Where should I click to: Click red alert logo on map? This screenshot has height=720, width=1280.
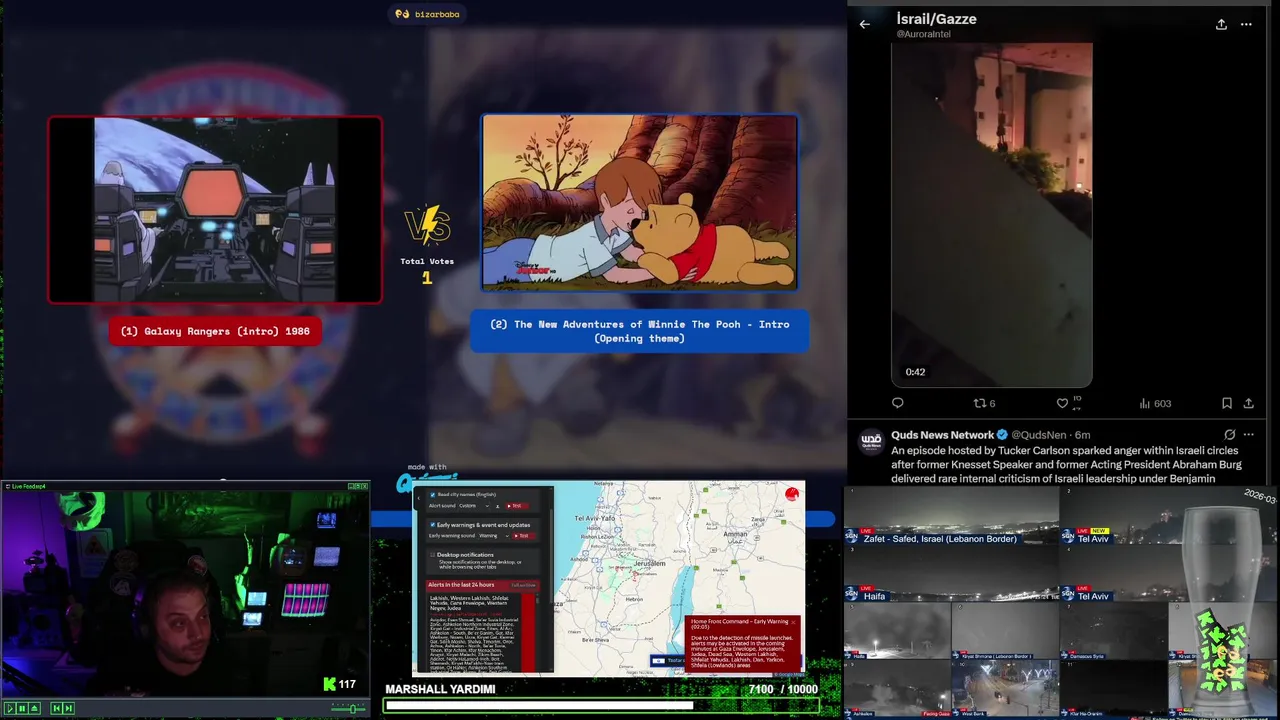pos(792,494)
